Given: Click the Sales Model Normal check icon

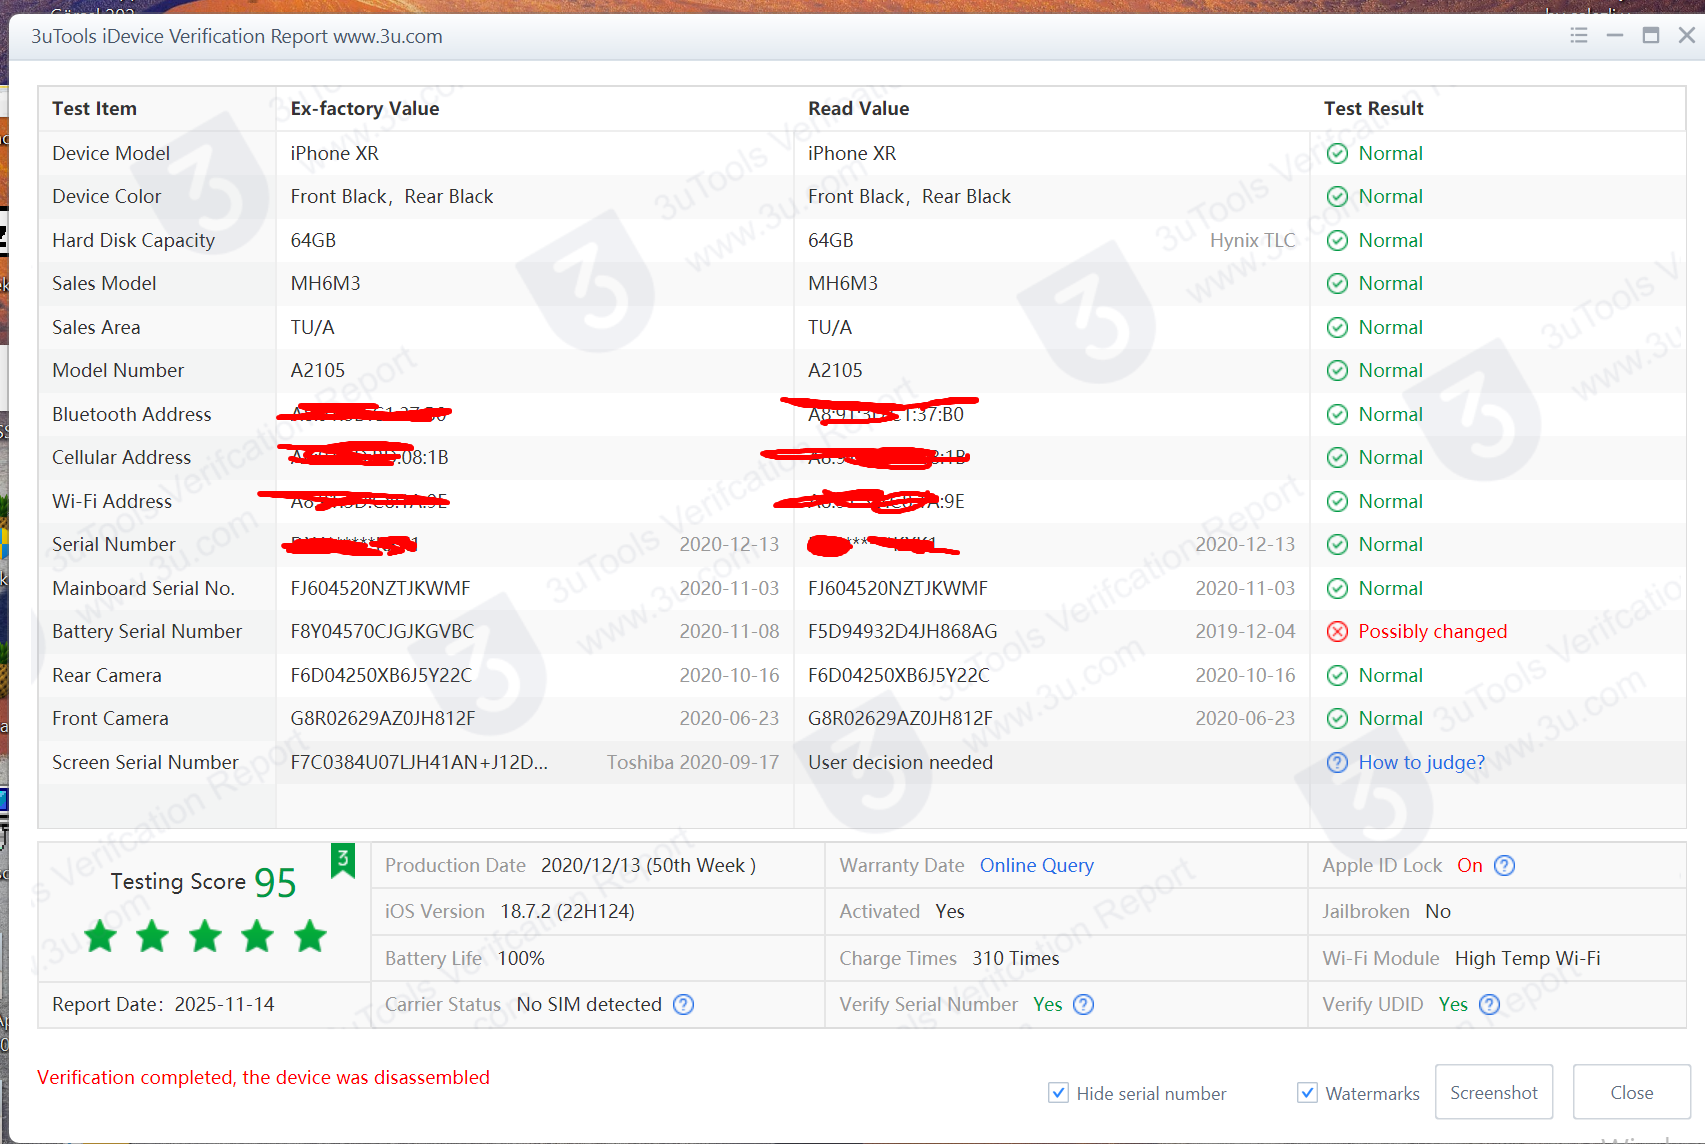Looking at the screenshot, I should 1337,284.
